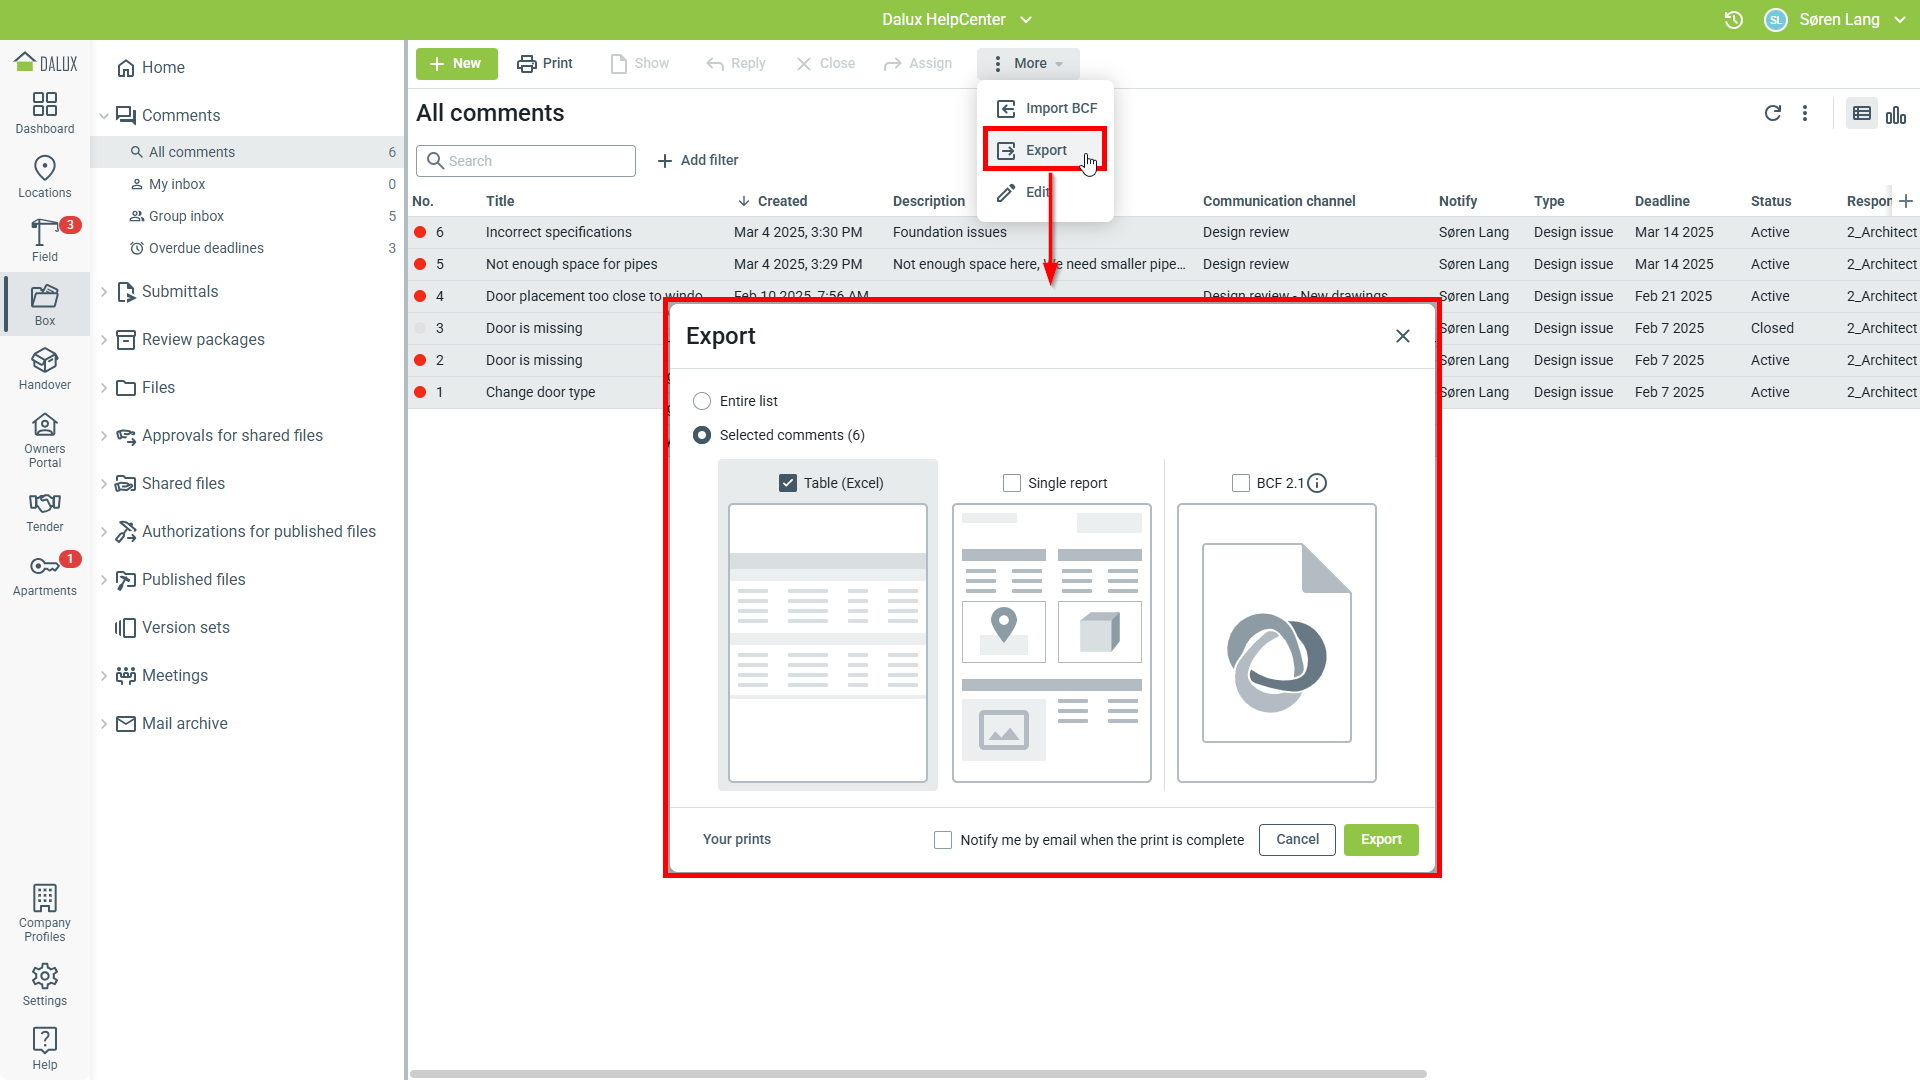Click BCF 2.1 info icon
The image size is (1920, 1080).
[x=1317, y=483]
